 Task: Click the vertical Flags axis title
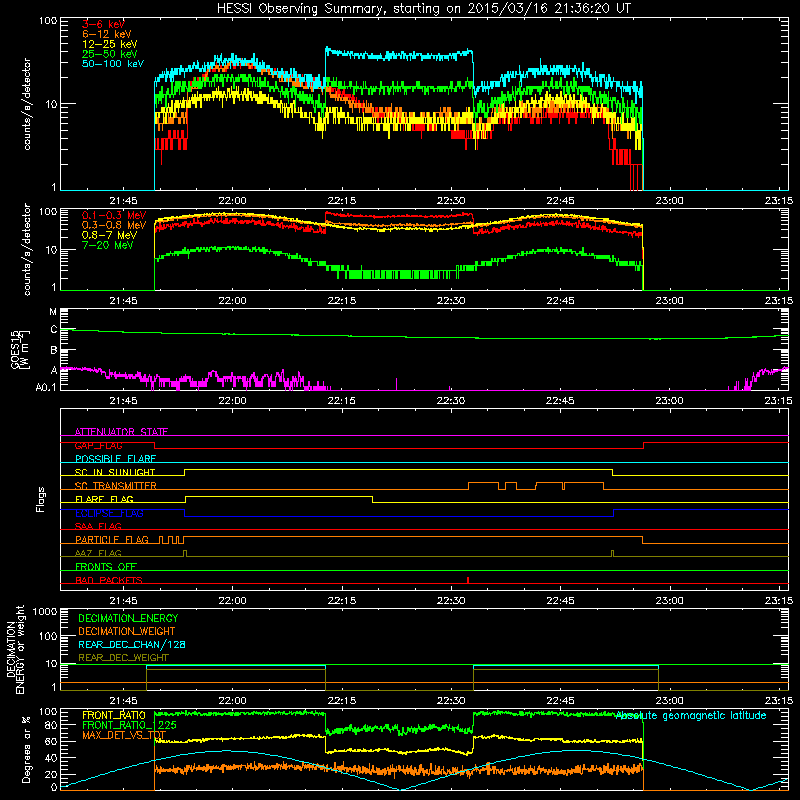pos(41,499)
